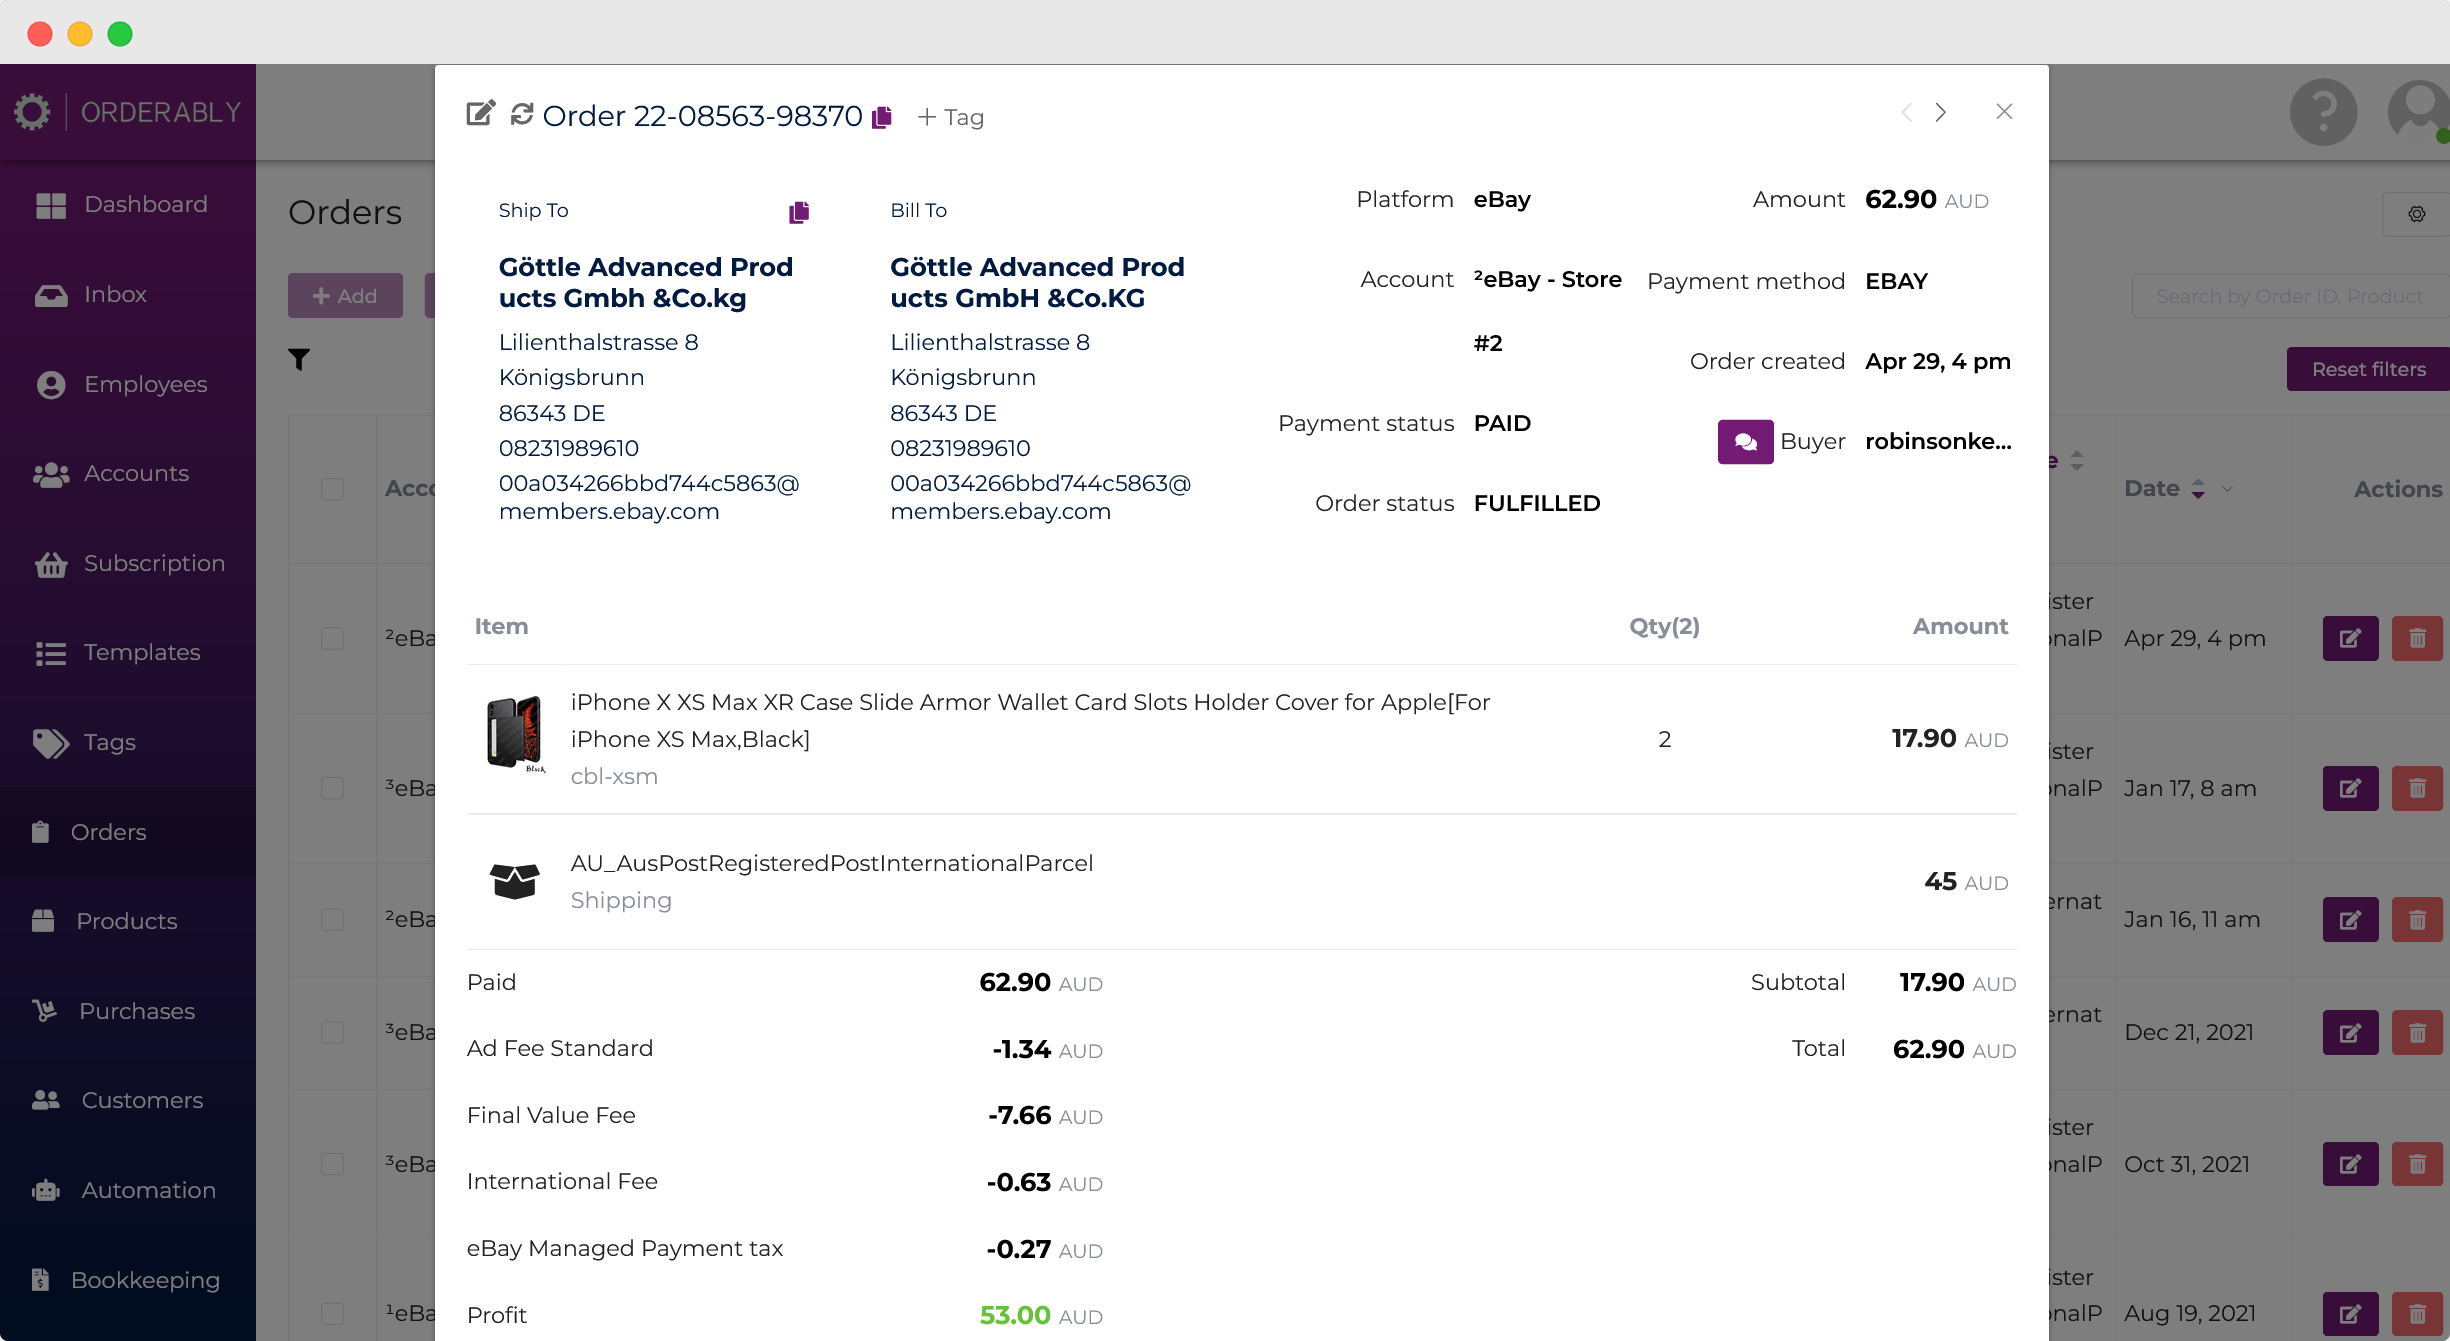This screenshot has height=1341, width=2450.
Task: Edit the Jan 16, 11 am order
Action: click(2350, 919)
